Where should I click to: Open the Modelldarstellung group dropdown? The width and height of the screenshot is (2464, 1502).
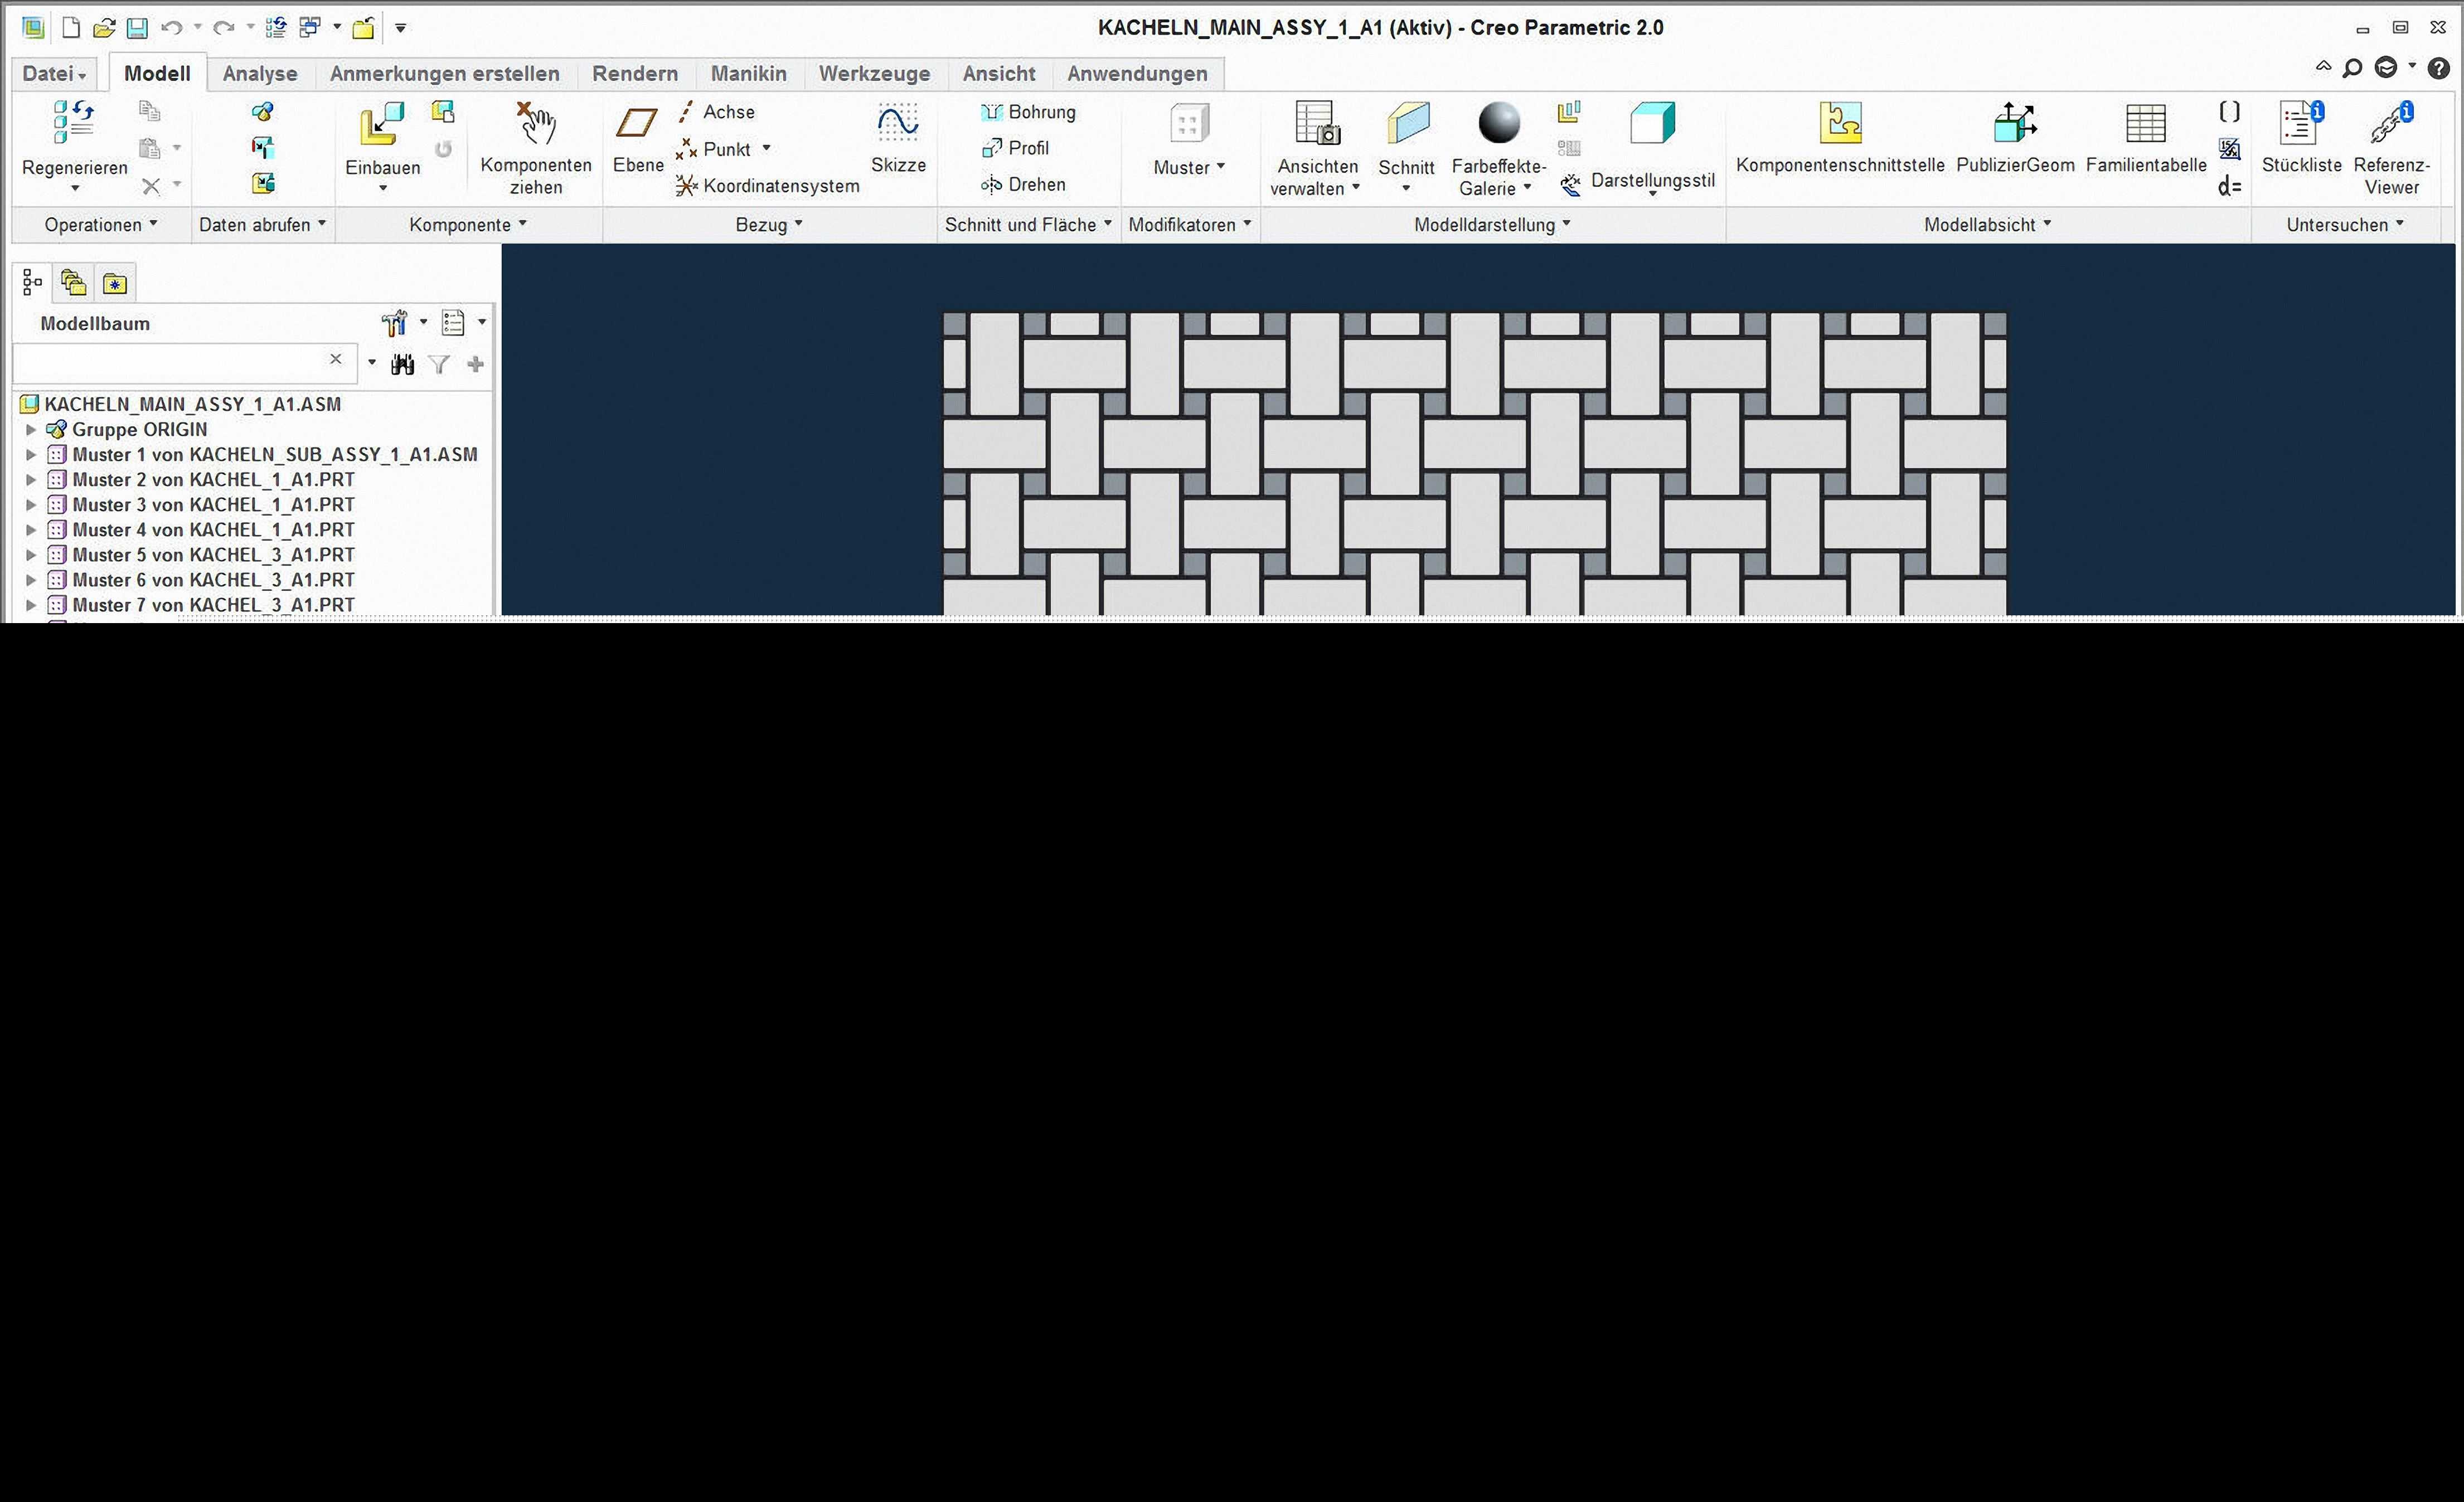click(x=1492, y=225)
